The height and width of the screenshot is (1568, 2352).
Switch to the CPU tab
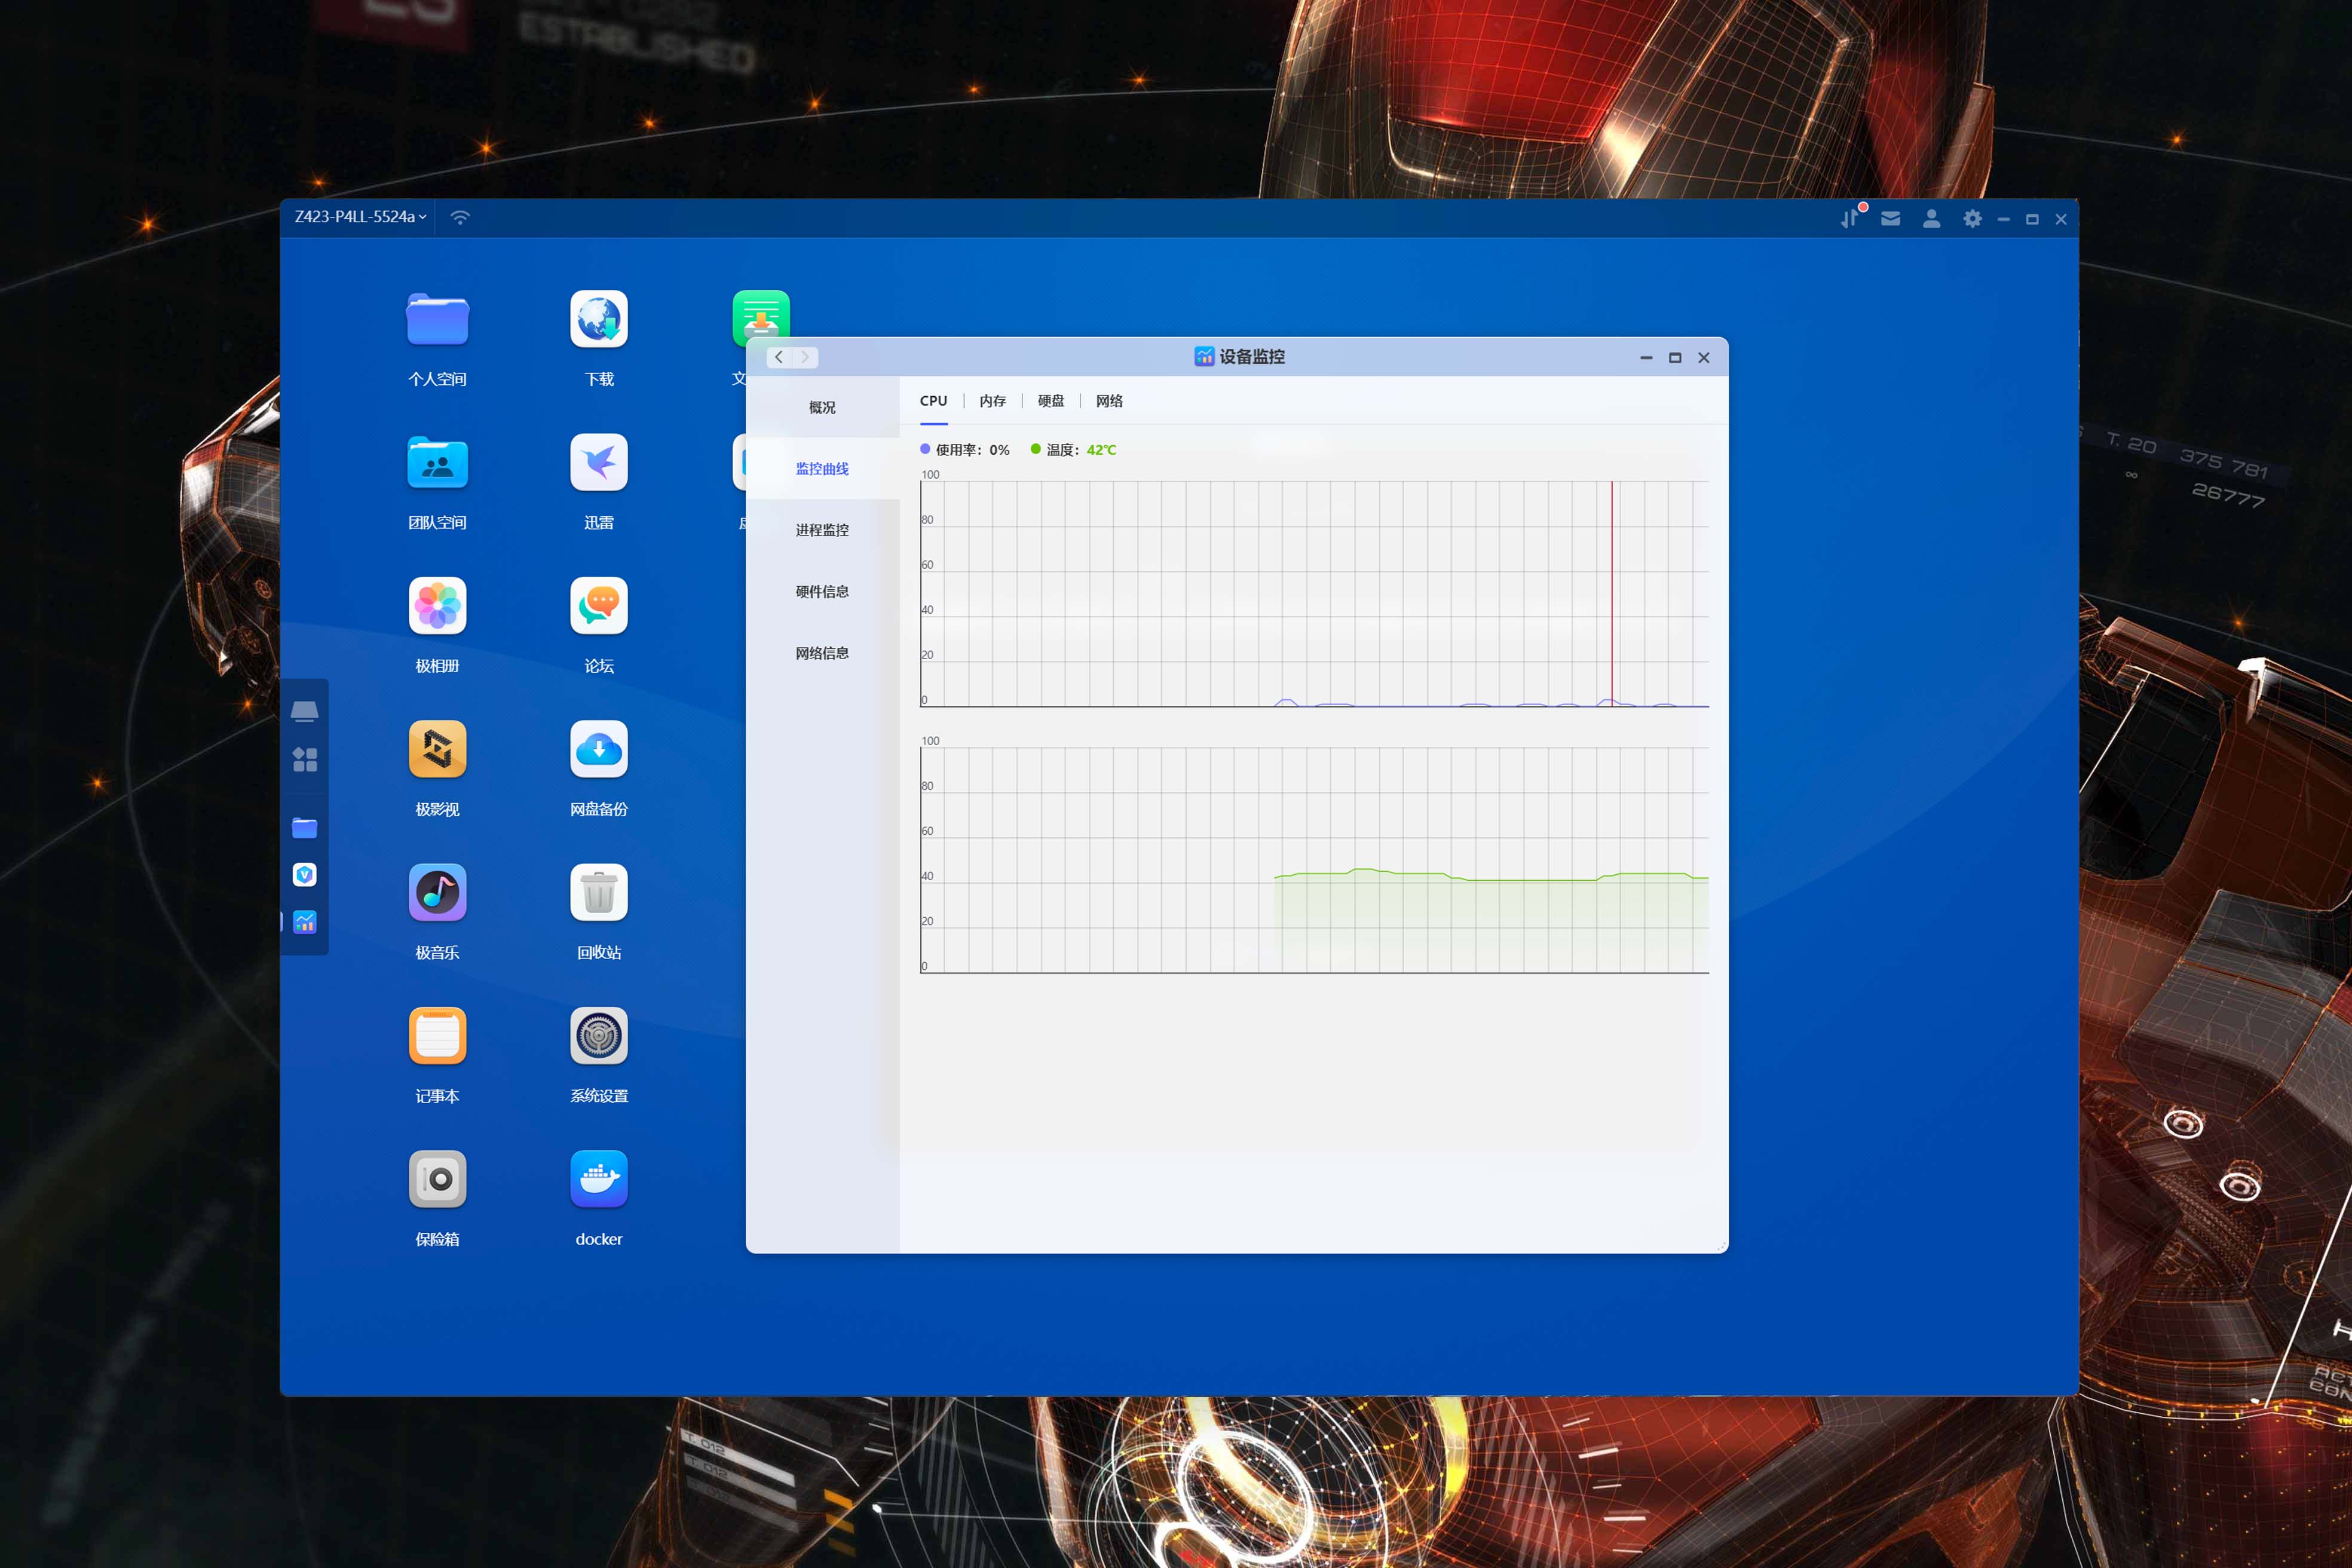[x=933, y=401]
